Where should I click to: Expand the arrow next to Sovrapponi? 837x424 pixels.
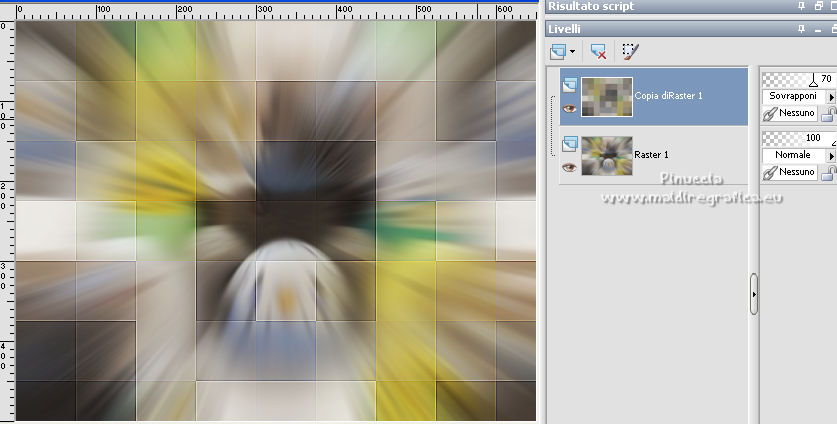click(831, 97)
